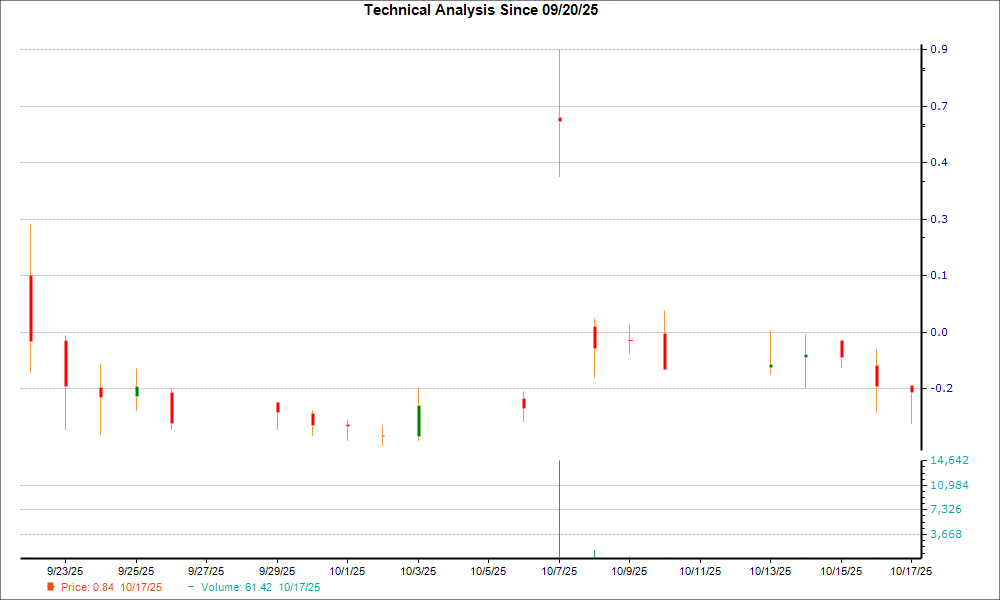Click the tall volume bar at 10/7/25

pos(559,508)
